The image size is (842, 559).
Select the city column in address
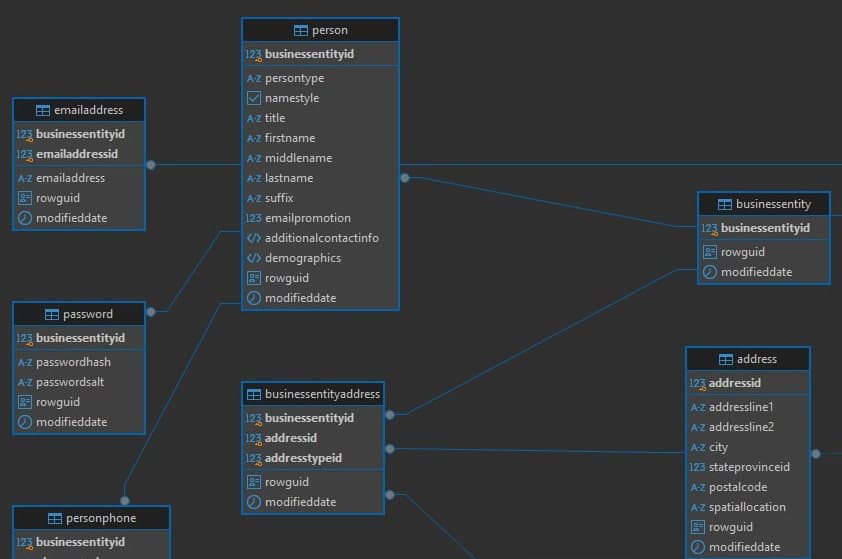(718, 447)
